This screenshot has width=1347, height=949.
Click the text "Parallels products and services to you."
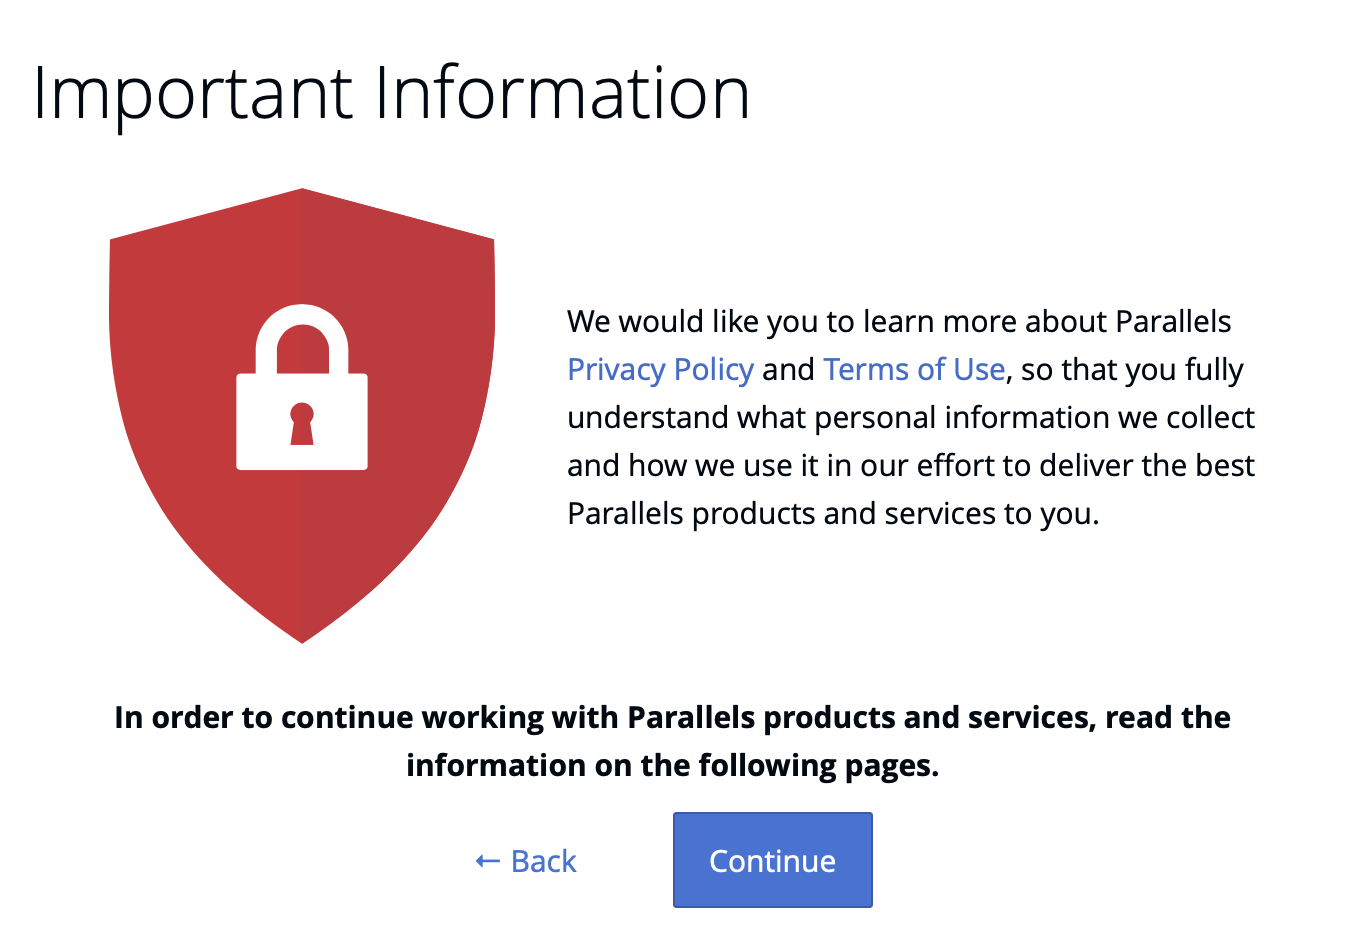833,514
